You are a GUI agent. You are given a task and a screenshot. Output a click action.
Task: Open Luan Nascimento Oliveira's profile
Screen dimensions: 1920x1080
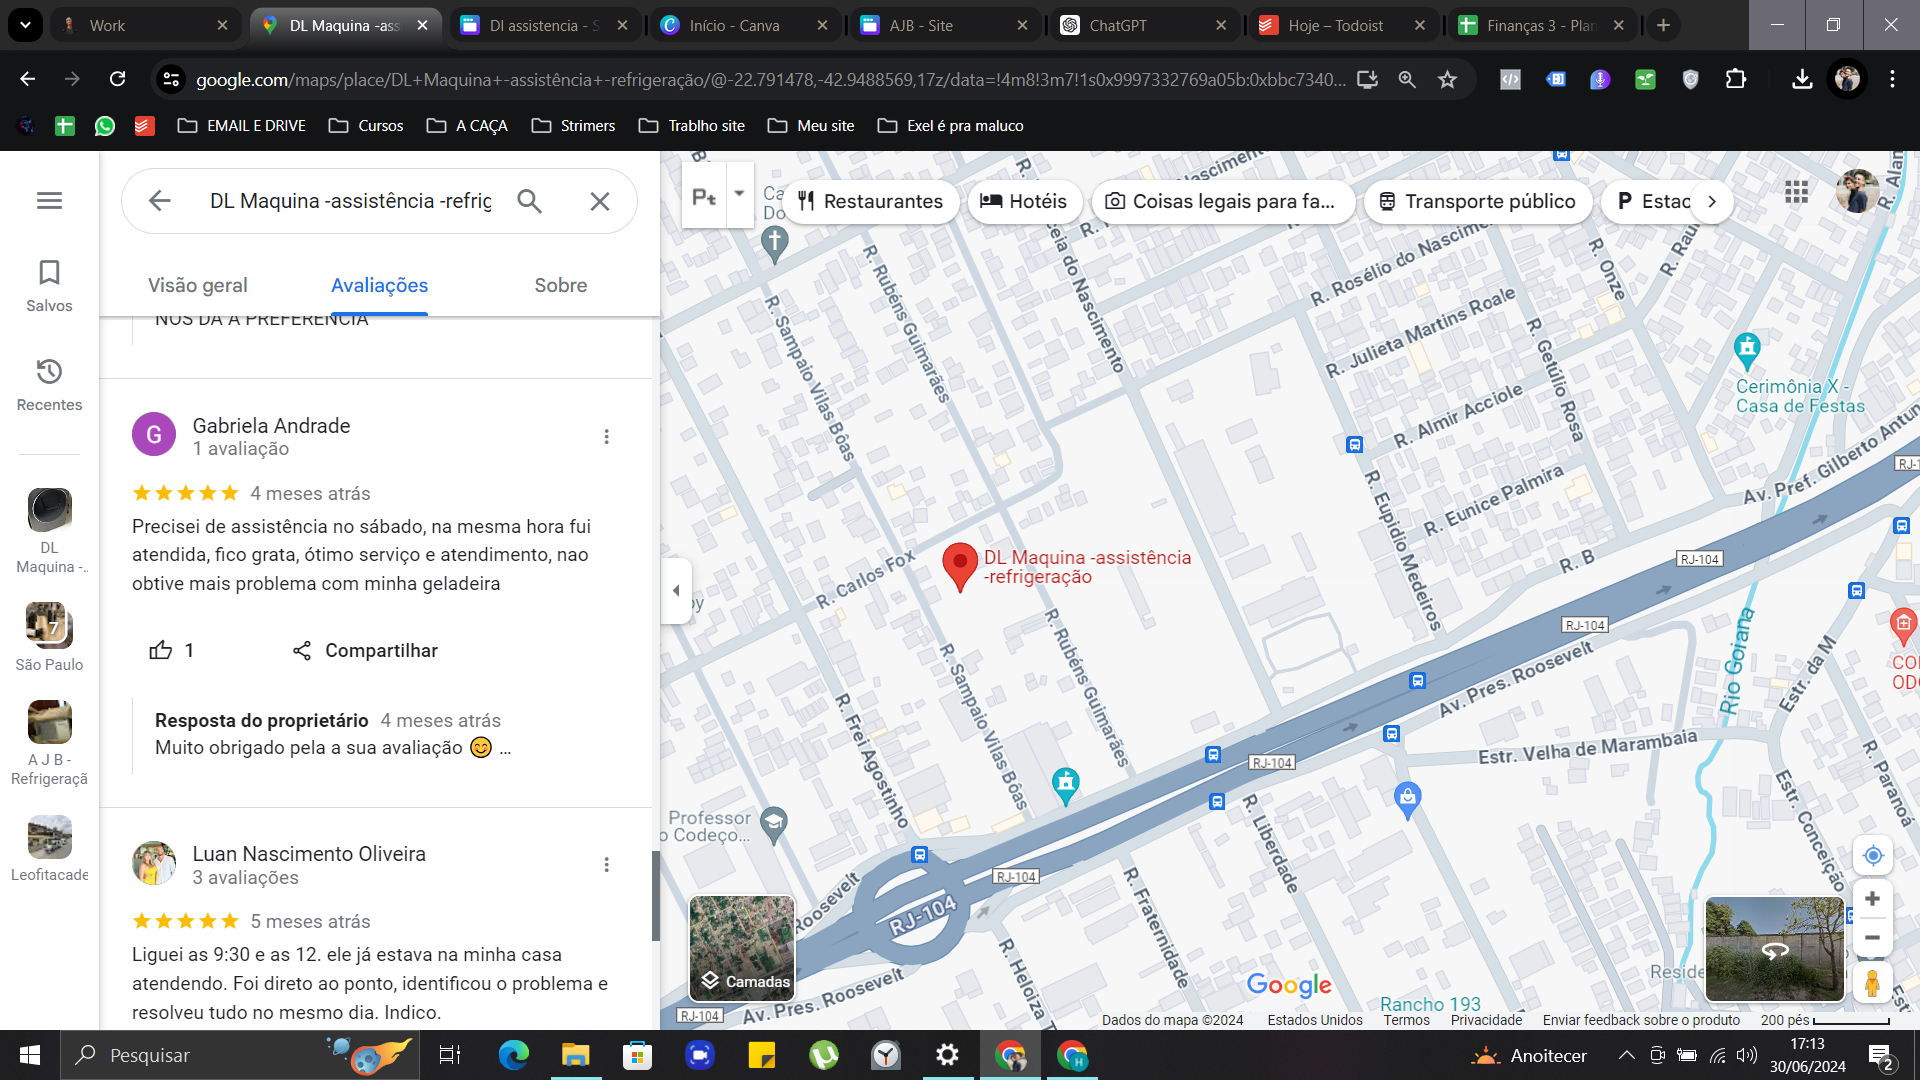coord(309,854)
